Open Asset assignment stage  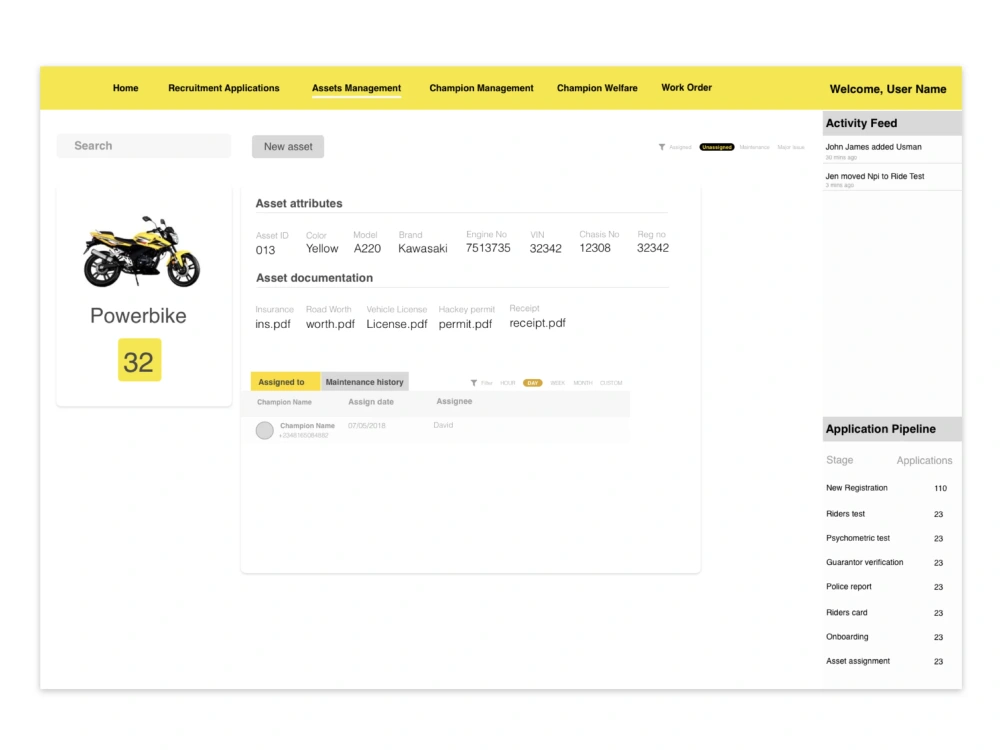(858, 661)
